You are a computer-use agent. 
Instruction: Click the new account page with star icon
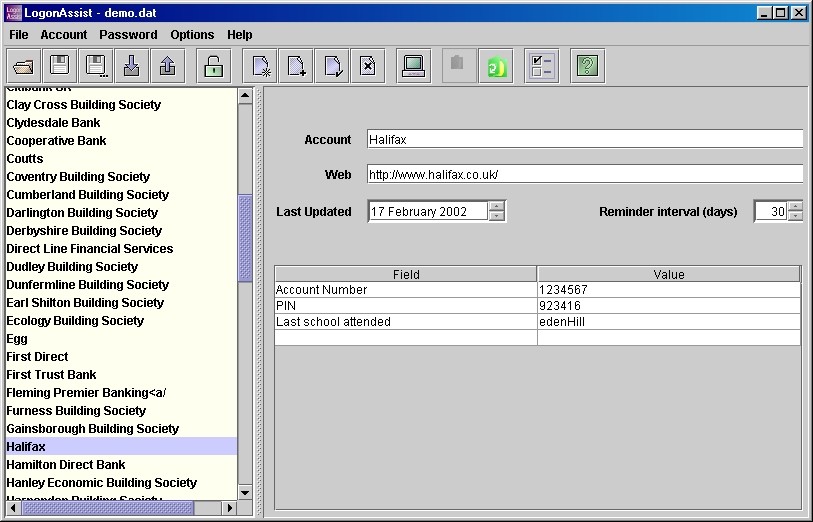point(260,66)
